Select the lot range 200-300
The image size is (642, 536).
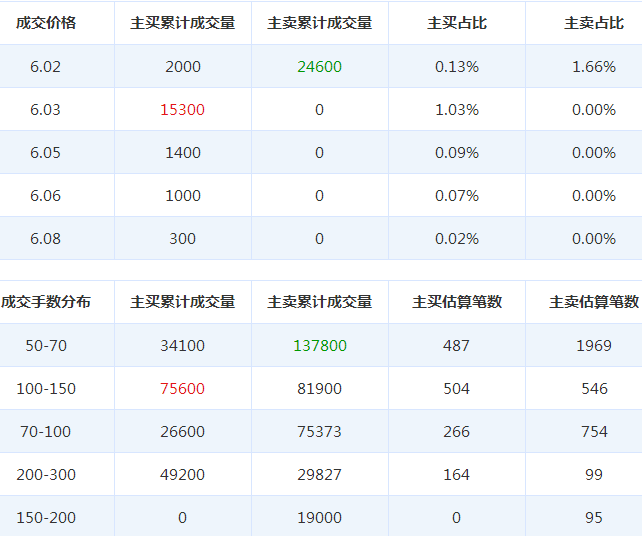46,475
